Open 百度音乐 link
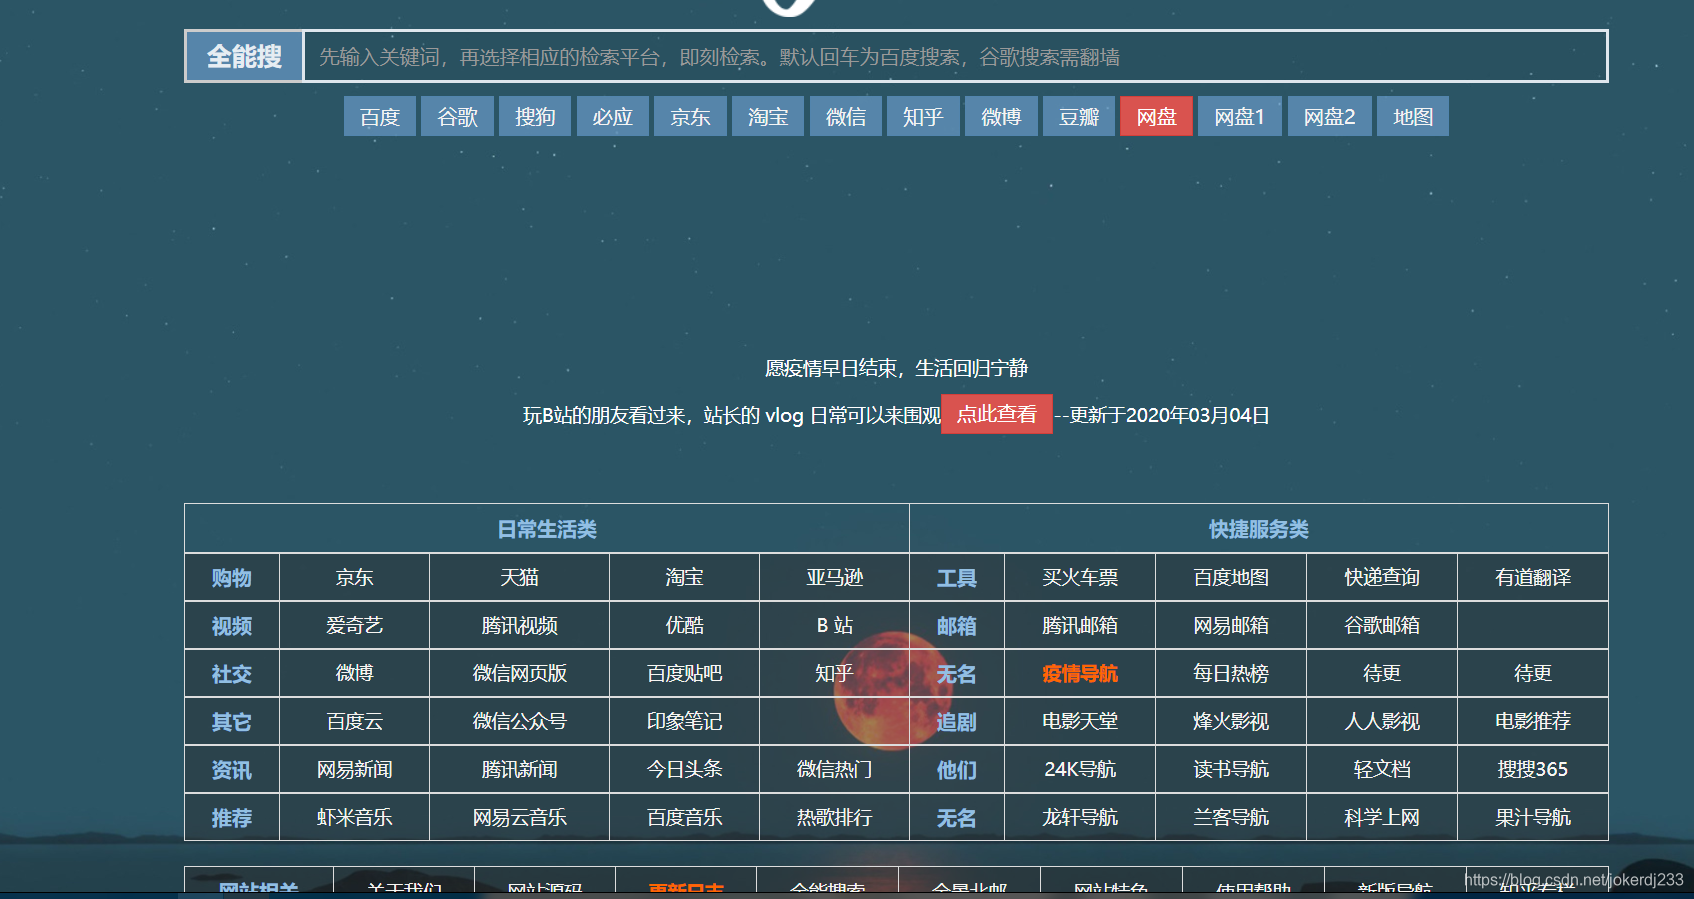 point(684,817)
